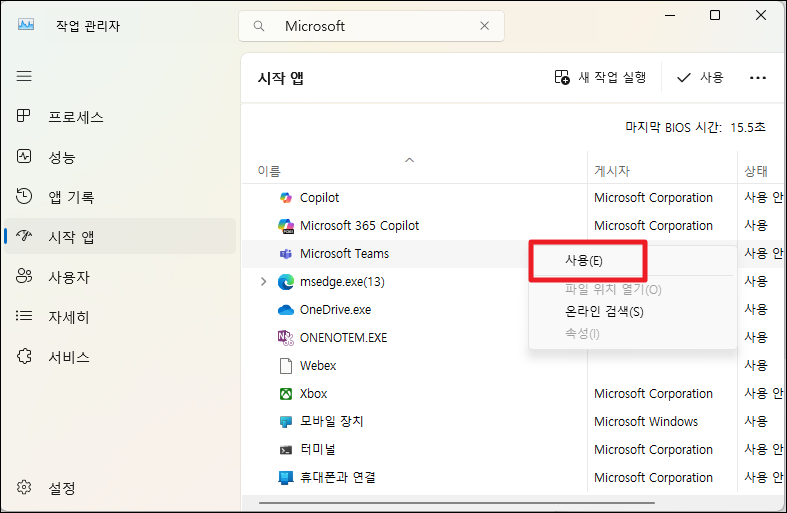
Task: Click the msedge.exe Edge icon
Action: (286, 282)
